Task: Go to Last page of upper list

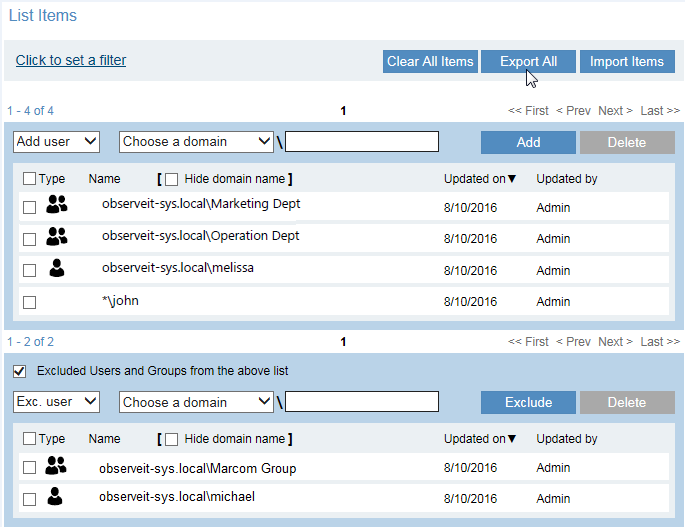Action: pyautogui.click(x=660, y=111)
